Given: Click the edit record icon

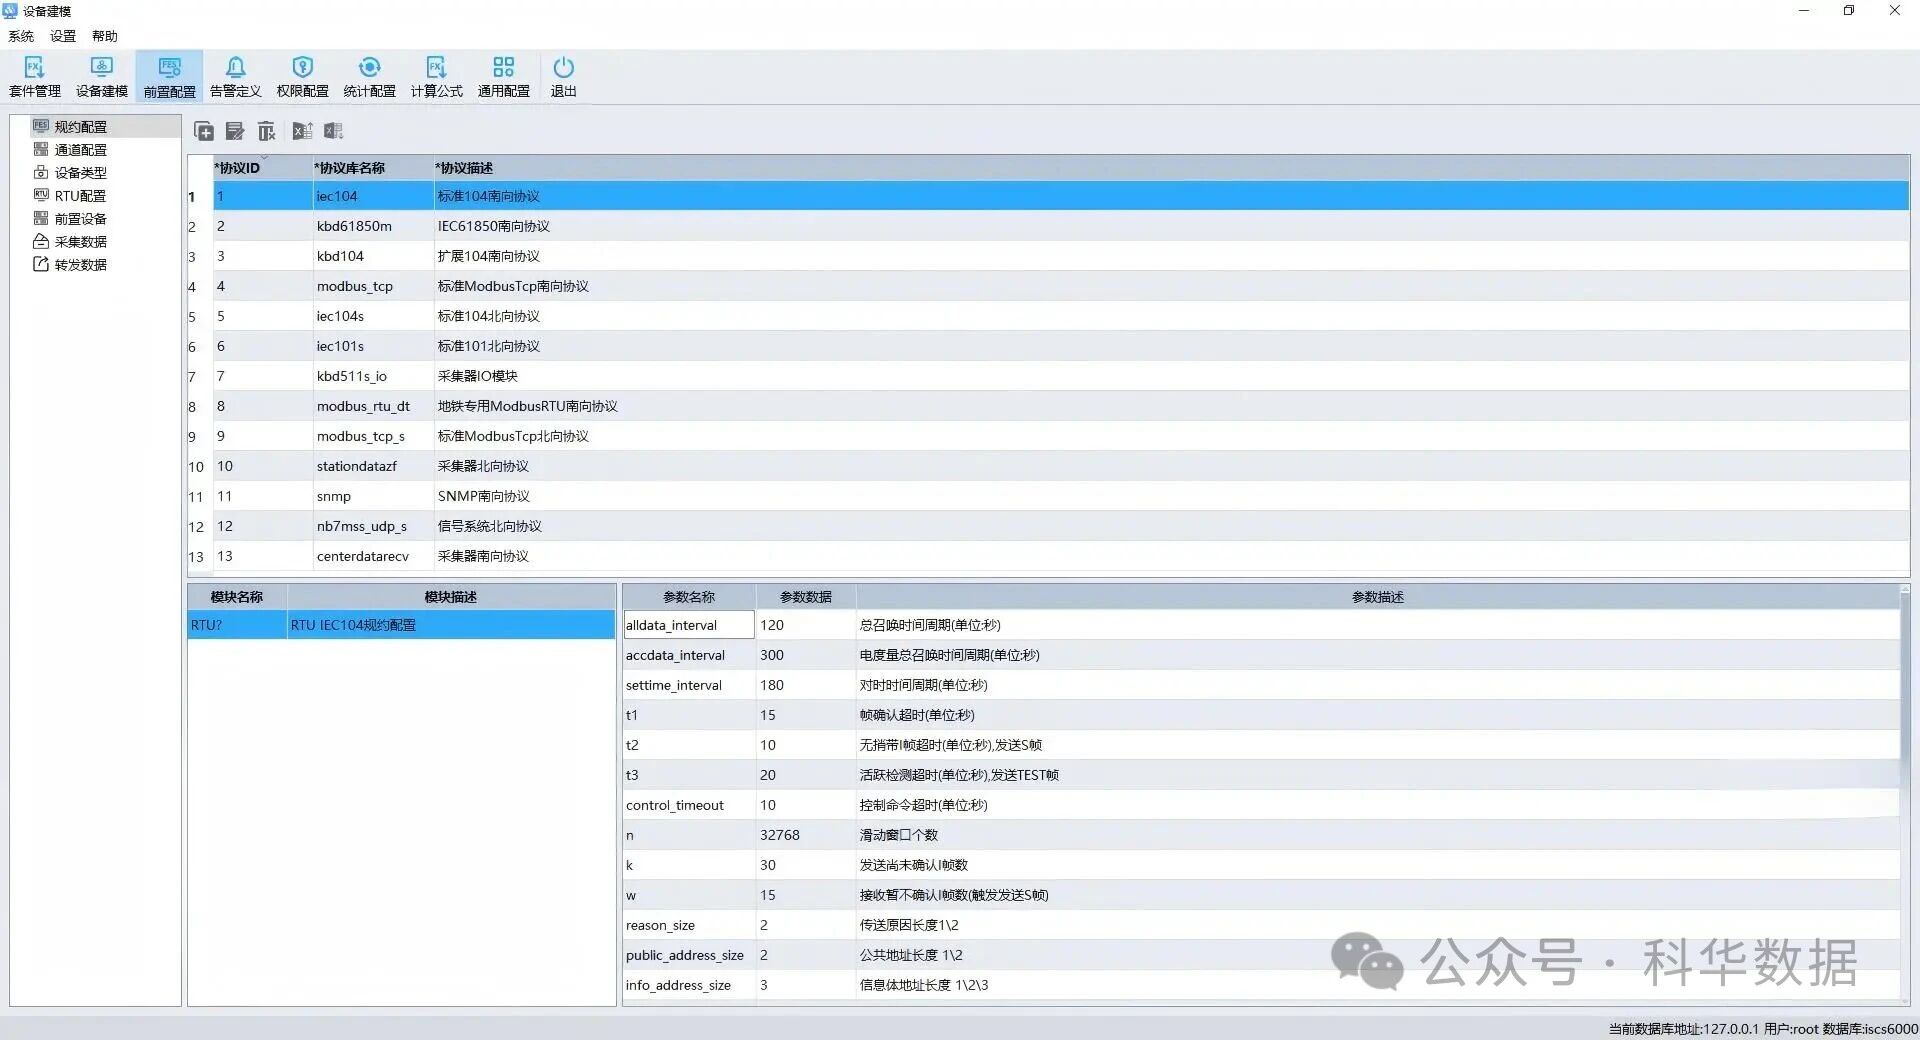Looking at the screenshot, I should [x=235, y=131].
